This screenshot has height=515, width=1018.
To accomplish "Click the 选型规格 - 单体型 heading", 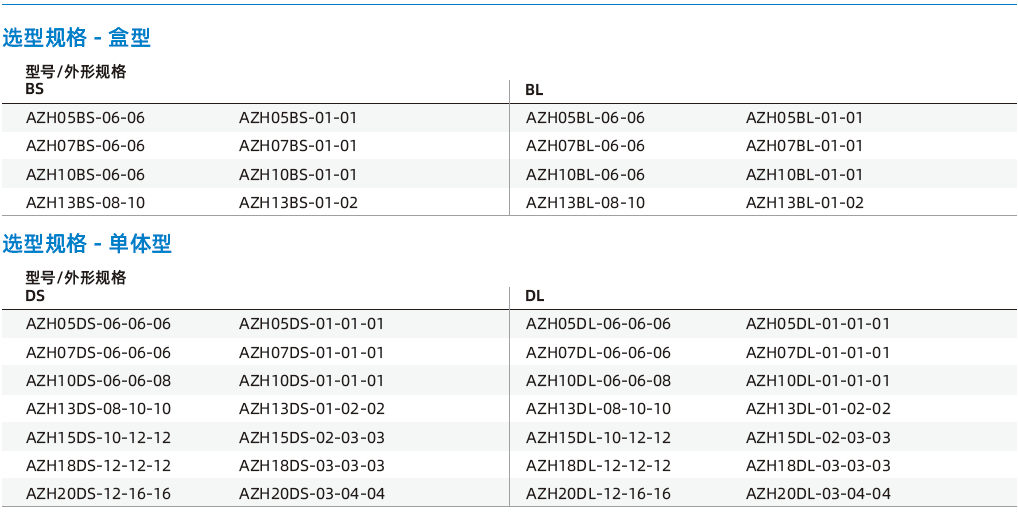I will click(x=87, y=244).
